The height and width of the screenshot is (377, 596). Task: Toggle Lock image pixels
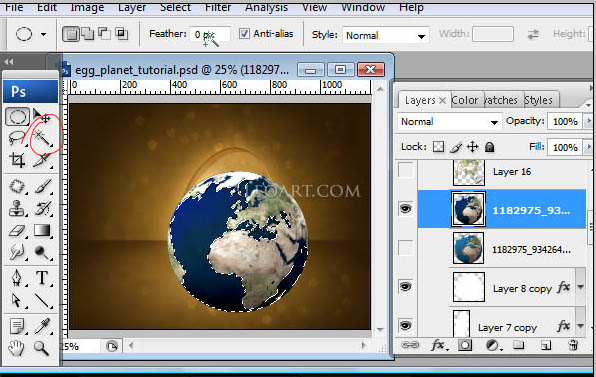point(456,147)
